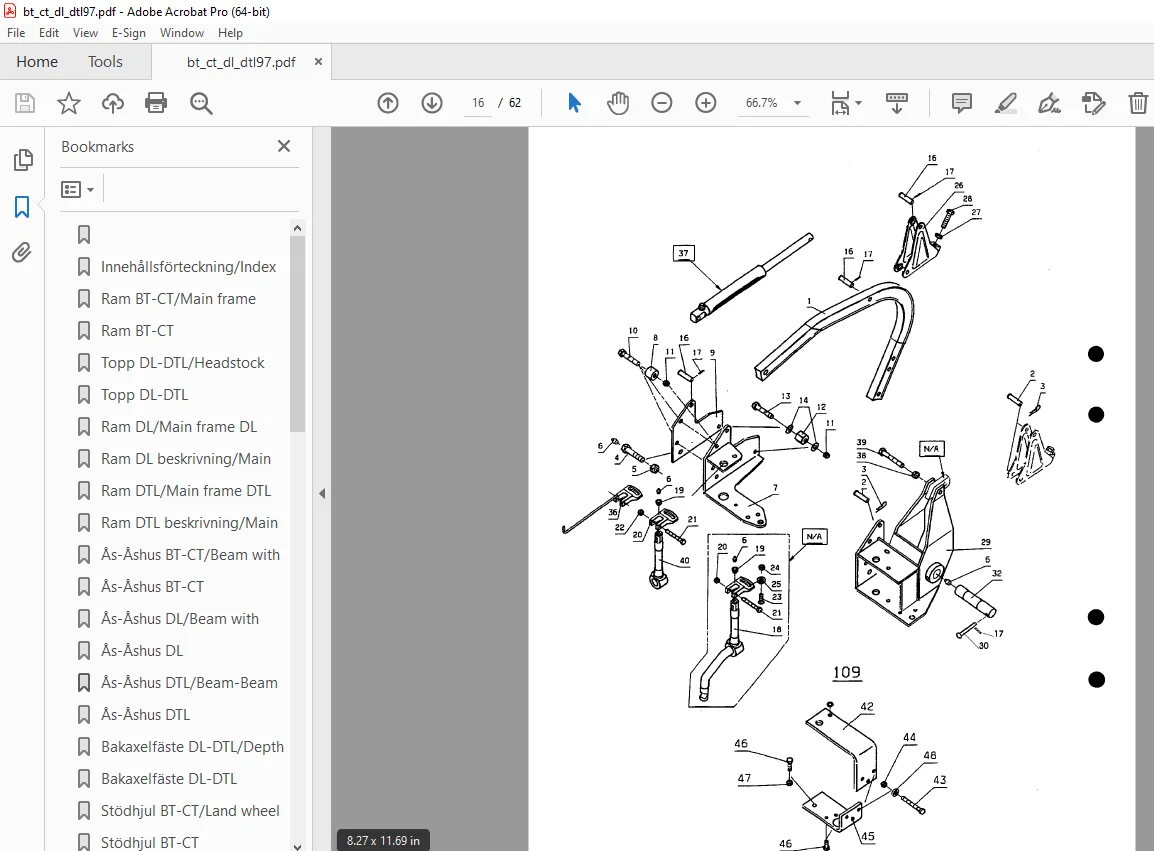Click the page number input field
The width and height of the screenshot is (1154, 851).
(x=478, y=103)
